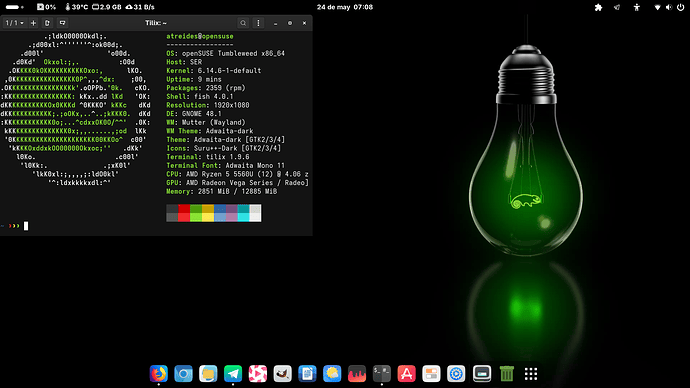Click the 31 B/s network speed indicator
The height and width of the screenshot is (388, 690).
coord(140,7)
